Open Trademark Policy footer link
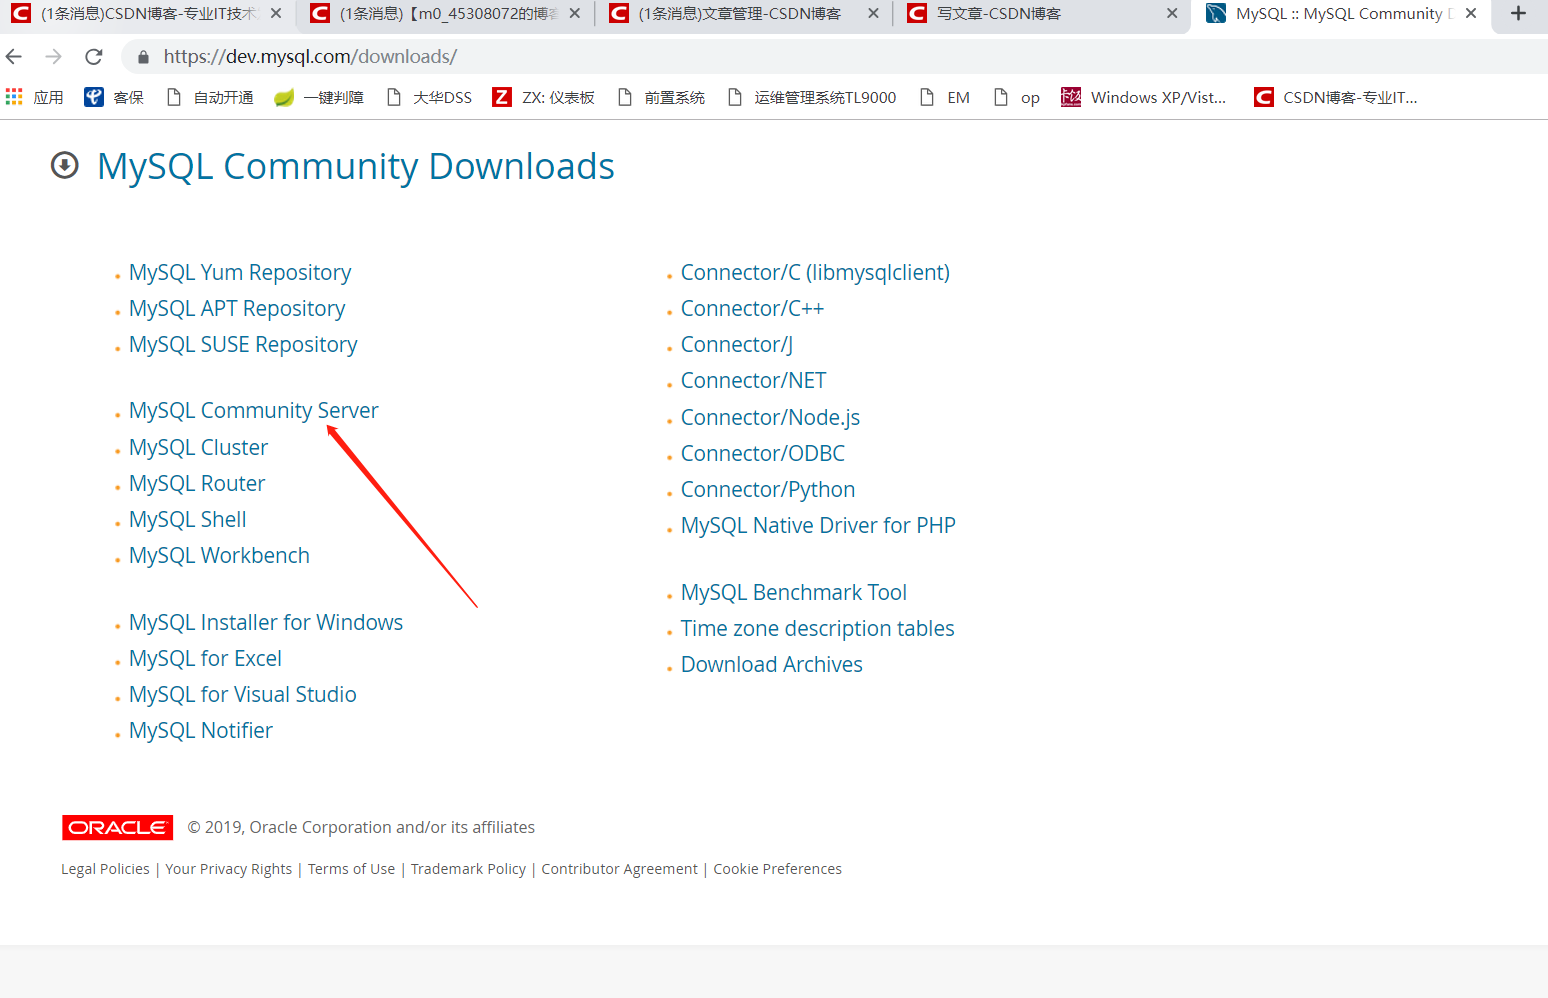This screenshot has height=998, width=1548. coord(468,869)
